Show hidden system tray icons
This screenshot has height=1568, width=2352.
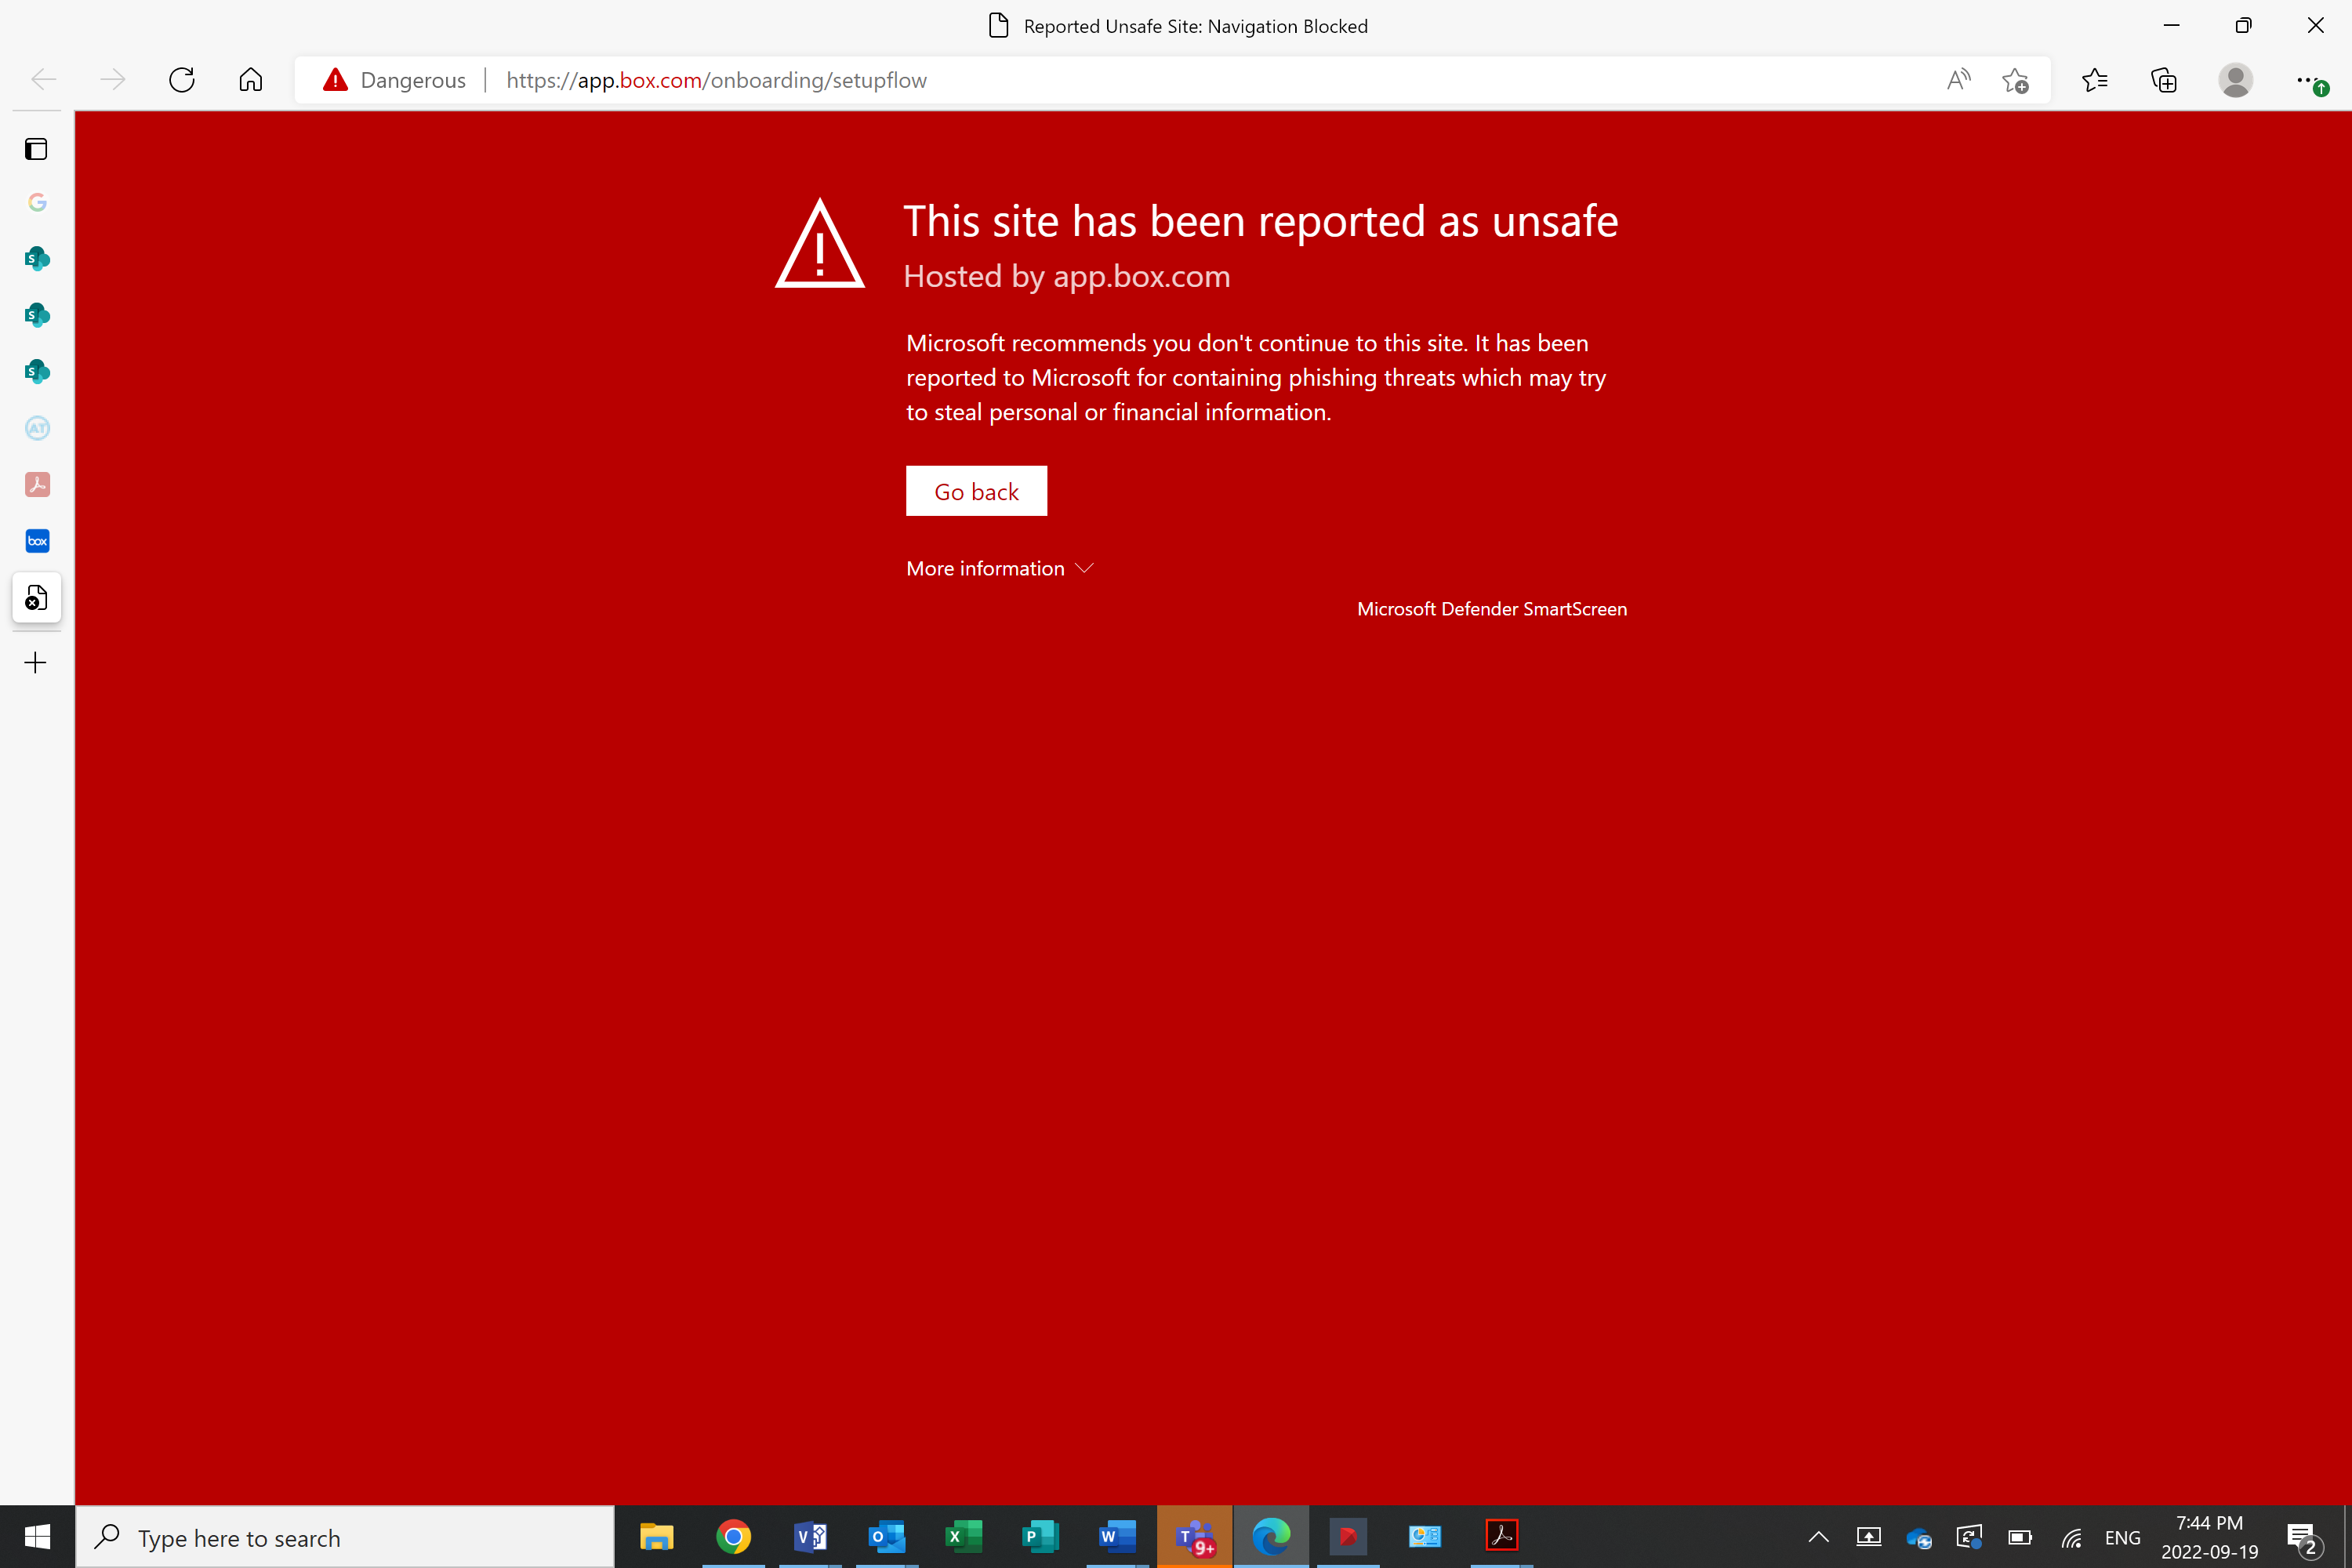[x=1819, y=1537]
